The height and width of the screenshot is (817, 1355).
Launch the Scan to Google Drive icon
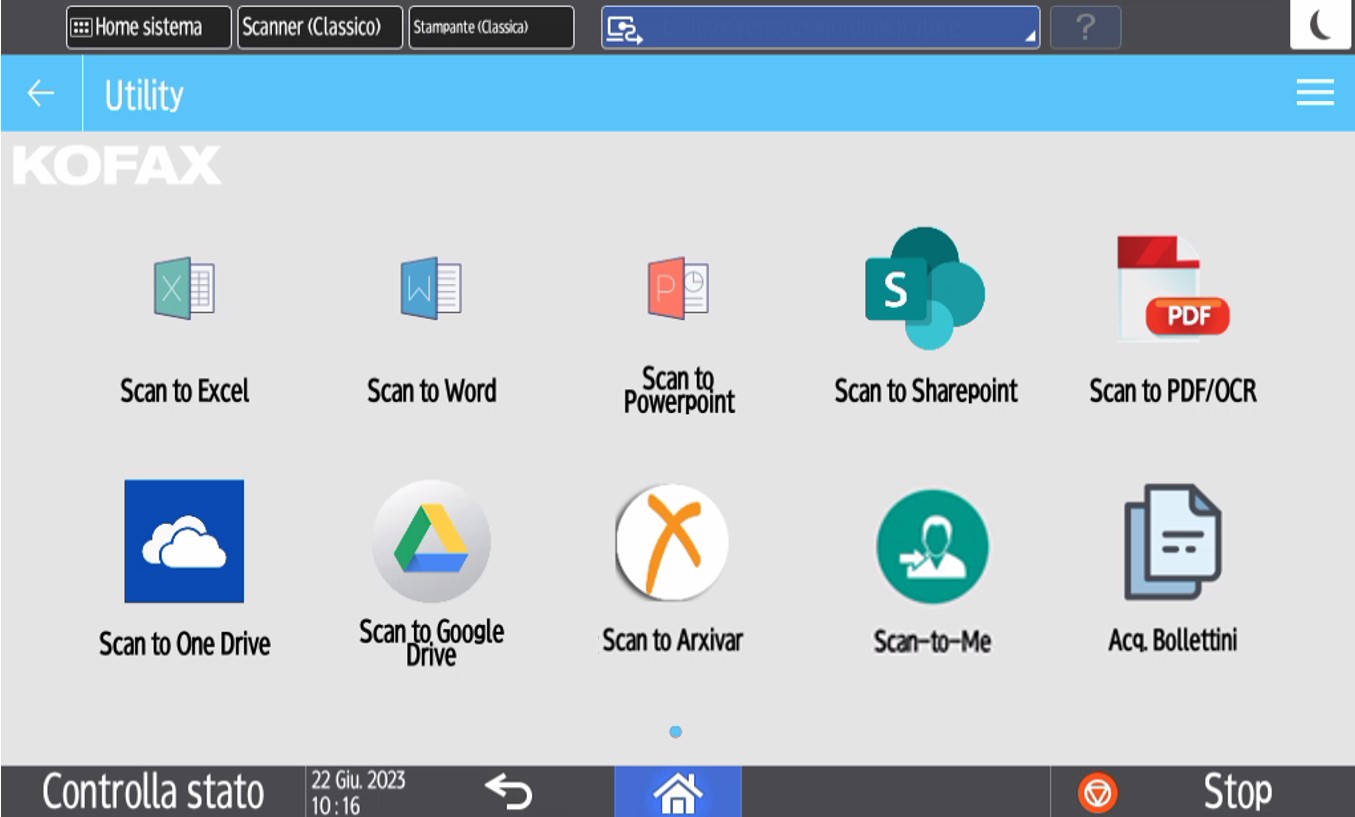click(x=431, y=541)
